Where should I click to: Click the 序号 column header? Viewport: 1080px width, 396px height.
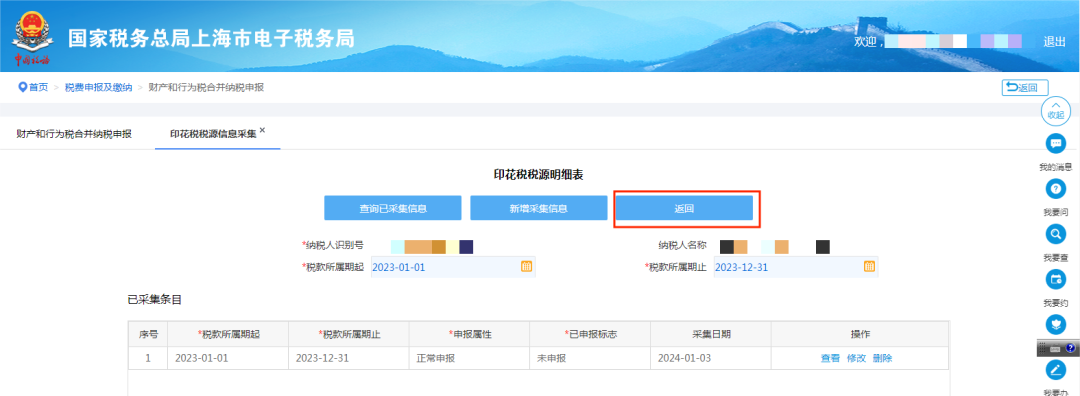(148, 334)
